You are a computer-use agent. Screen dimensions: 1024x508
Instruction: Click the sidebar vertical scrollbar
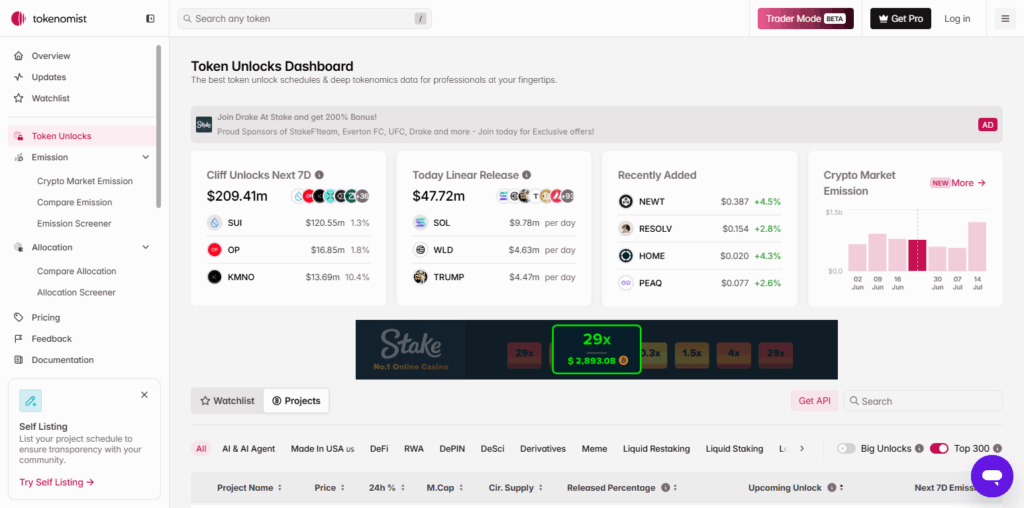[x=158, y=126]
